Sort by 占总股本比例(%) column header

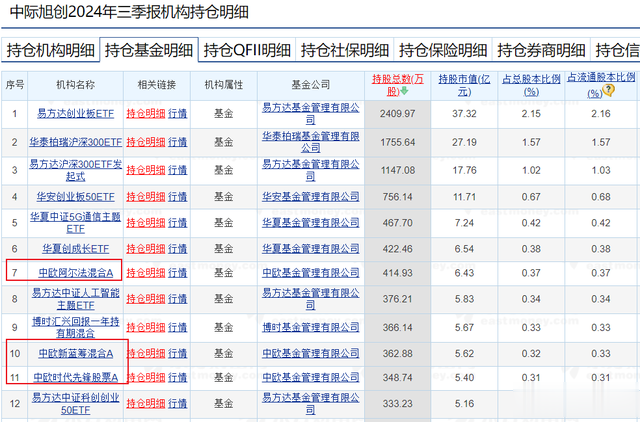click(x=531, y=85)
